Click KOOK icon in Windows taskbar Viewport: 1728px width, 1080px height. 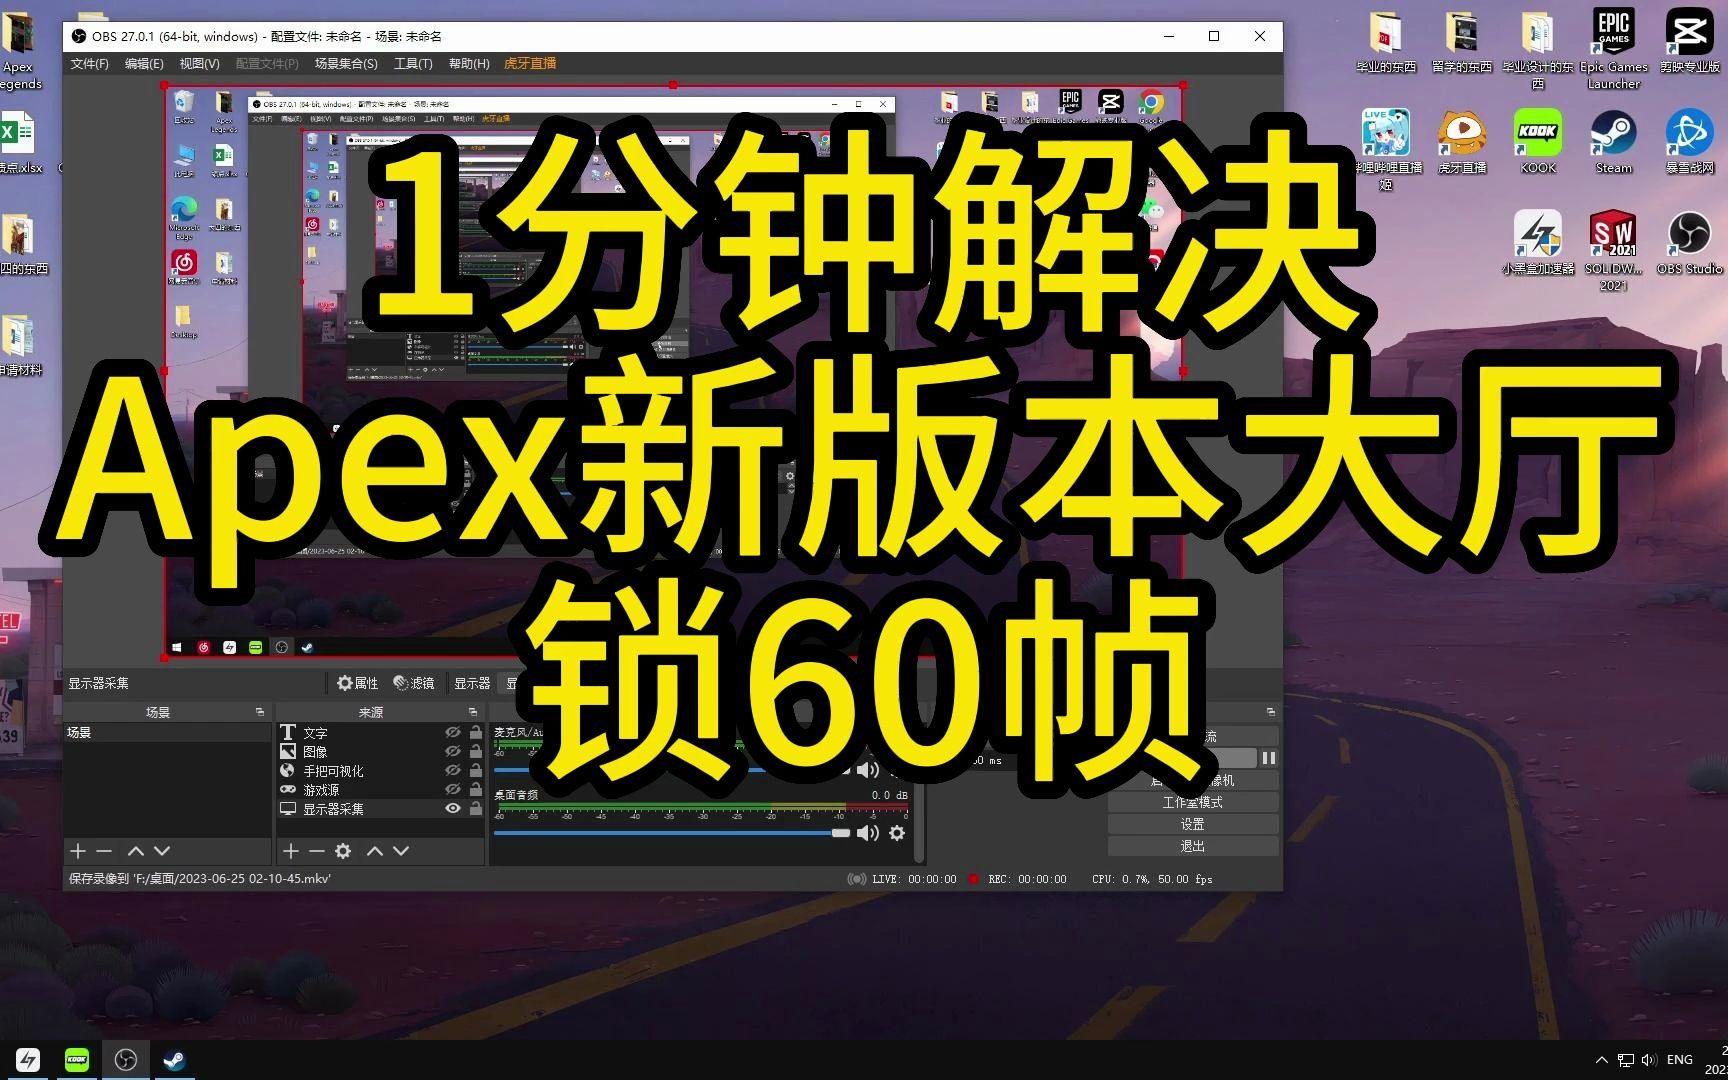[77, 1060]
